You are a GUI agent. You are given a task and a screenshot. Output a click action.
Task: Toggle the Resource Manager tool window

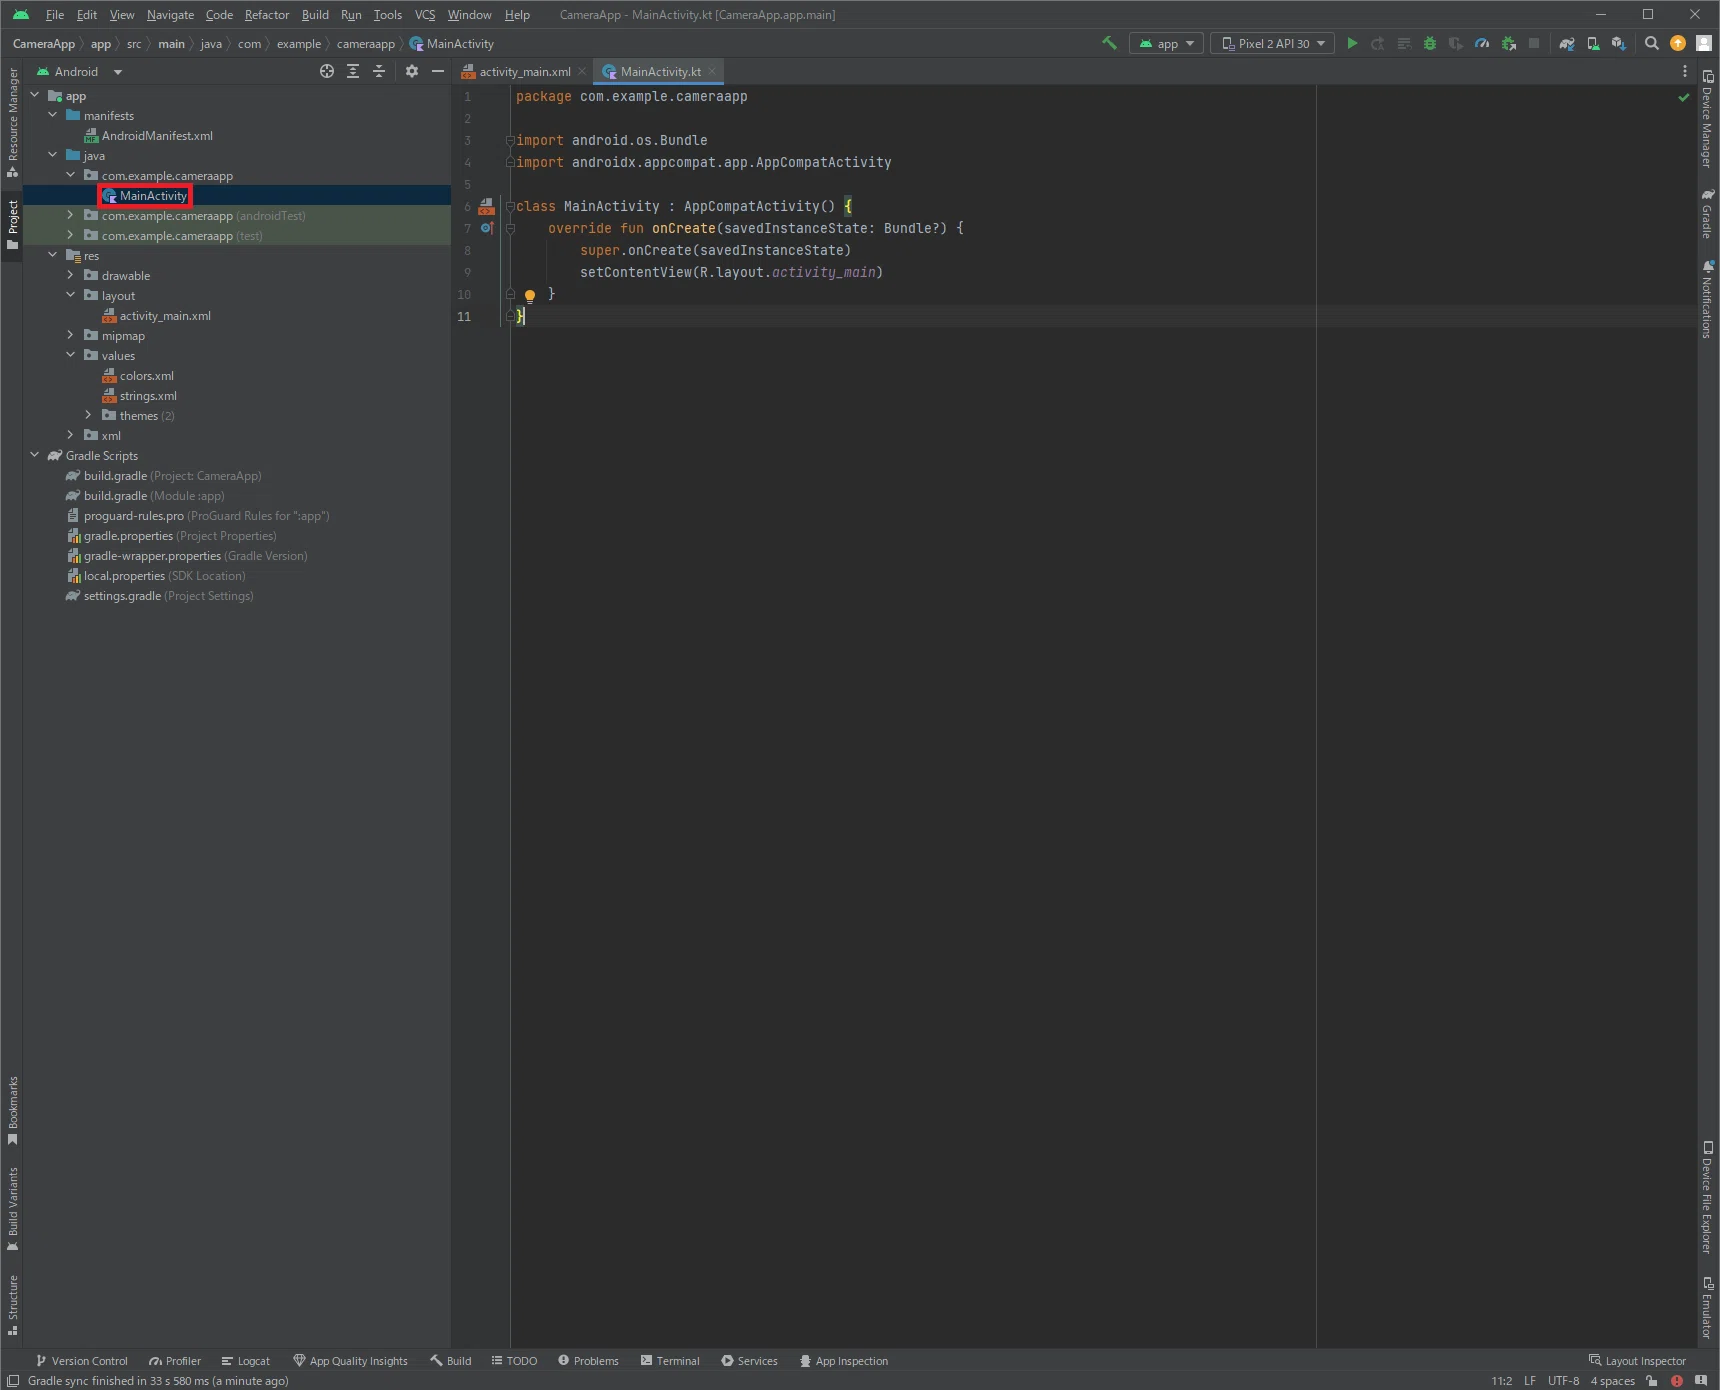click(12, 123)
